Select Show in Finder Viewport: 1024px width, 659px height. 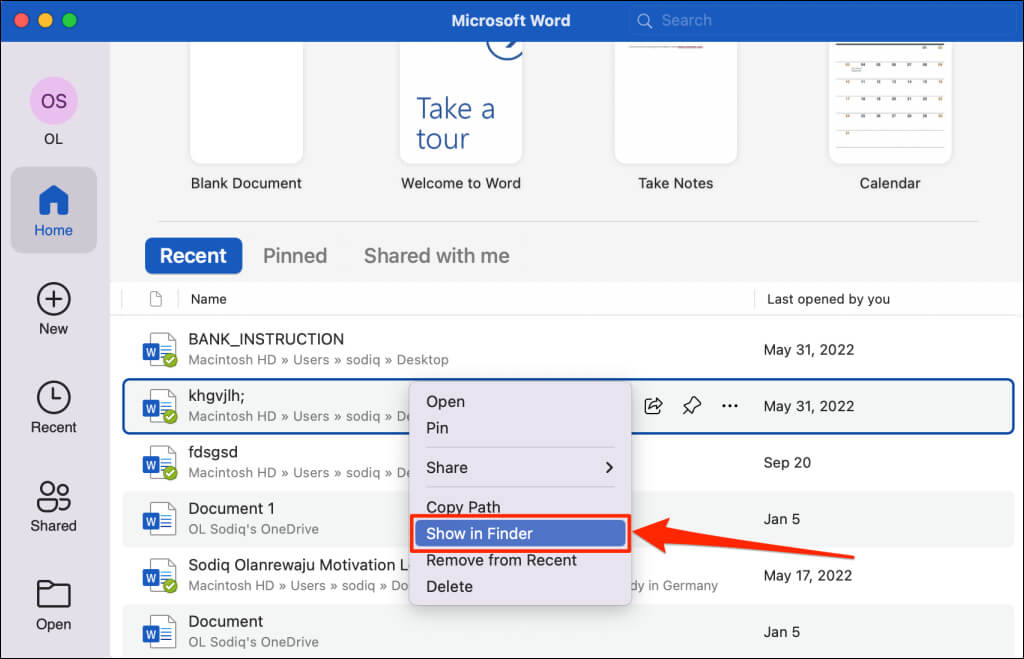coord(520,534)
